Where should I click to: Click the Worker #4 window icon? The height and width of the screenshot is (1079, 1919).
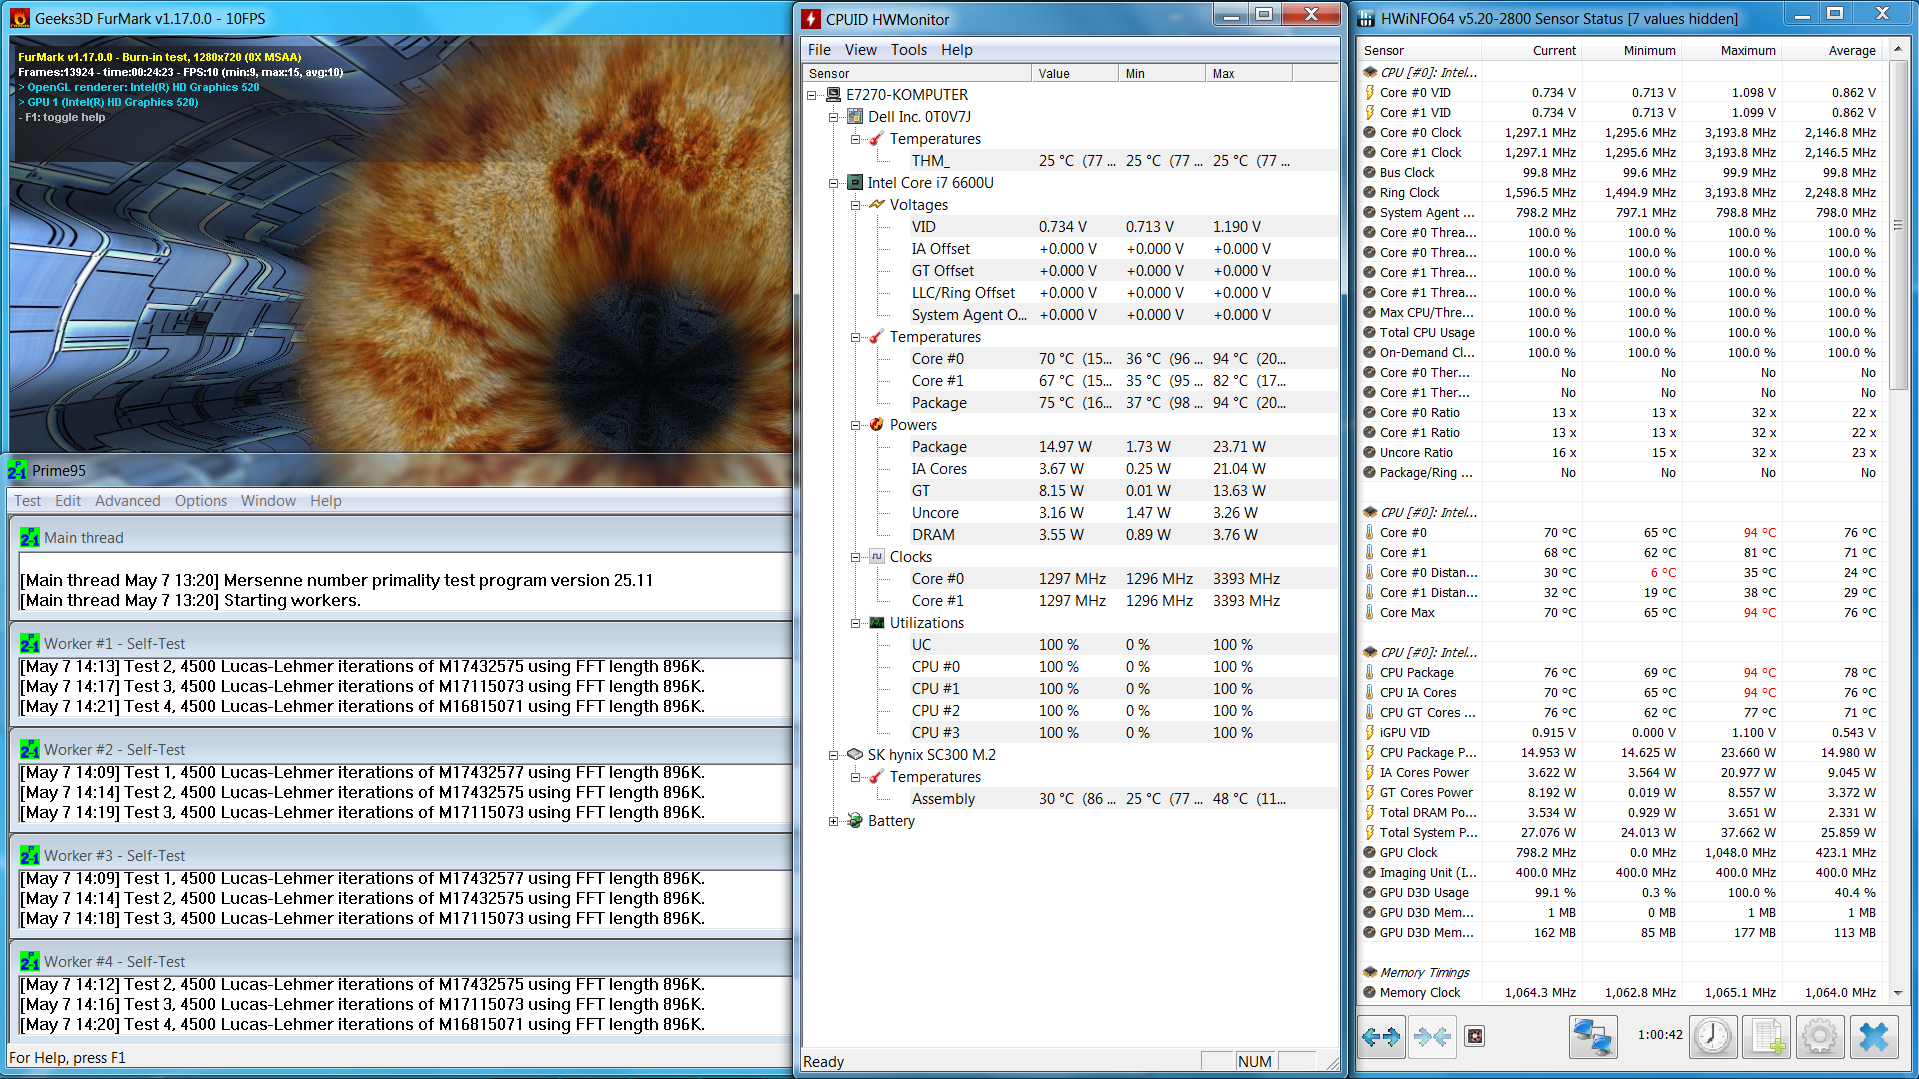tap(30, 961)
